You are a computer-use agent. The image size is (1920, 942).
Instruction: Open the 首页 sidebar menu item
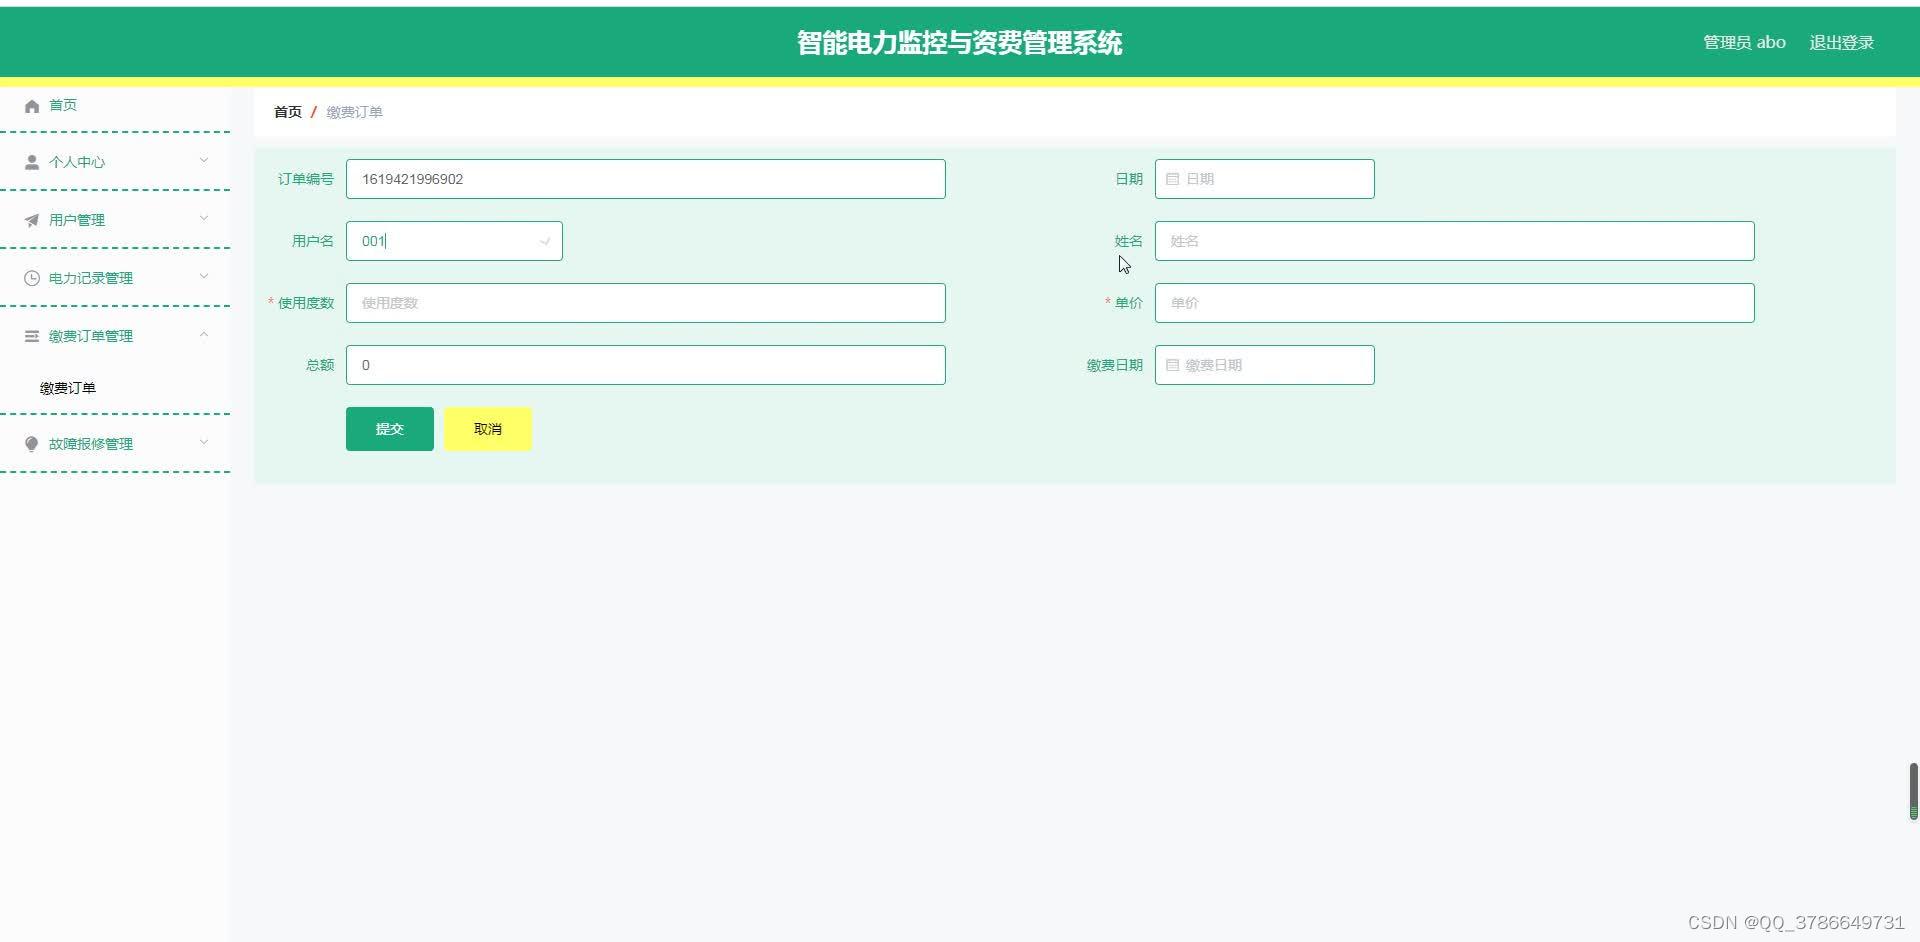pyautogui.click(x=115, y=105)
